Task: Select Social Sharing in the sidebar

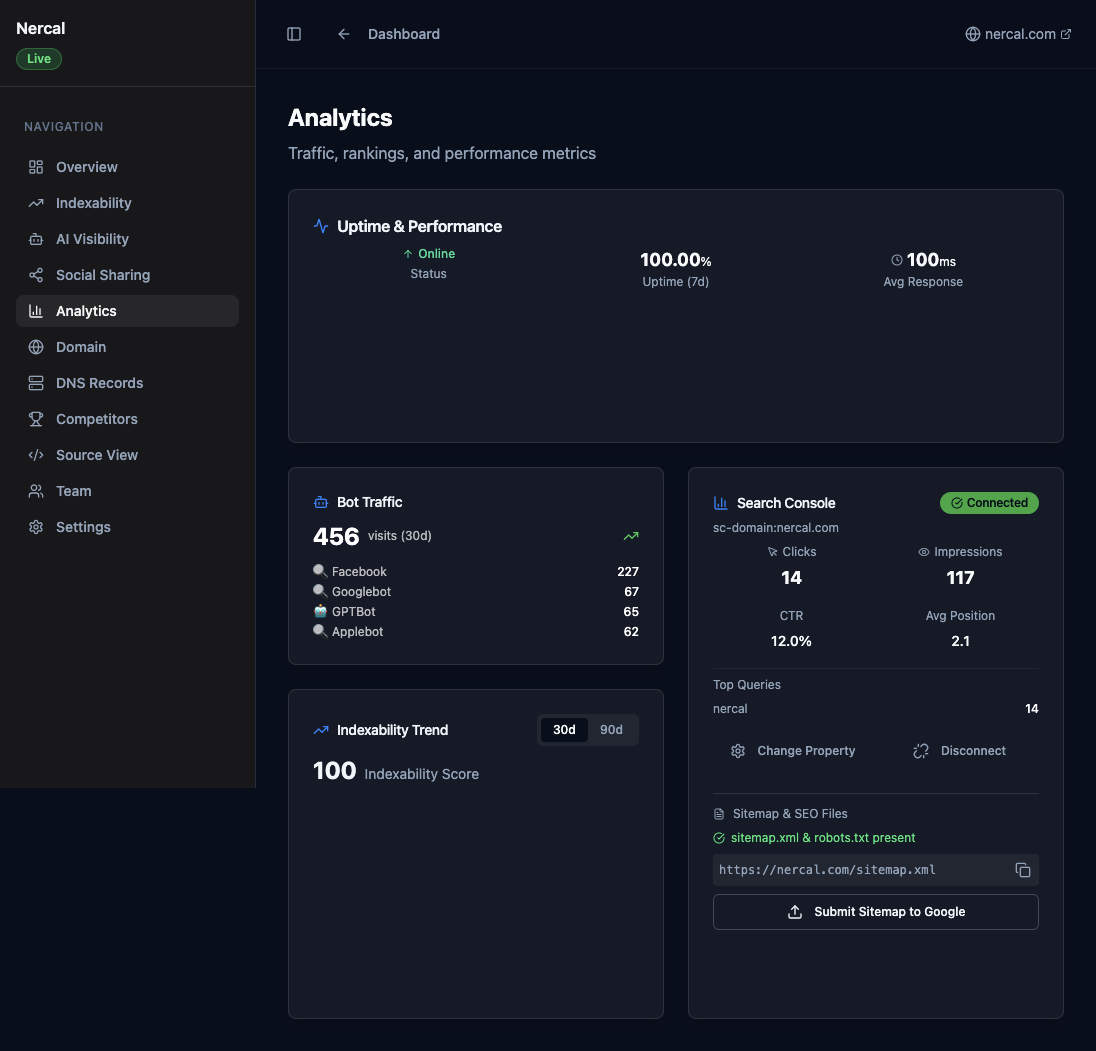Action: pyautogui.click(x=127, y=275)
